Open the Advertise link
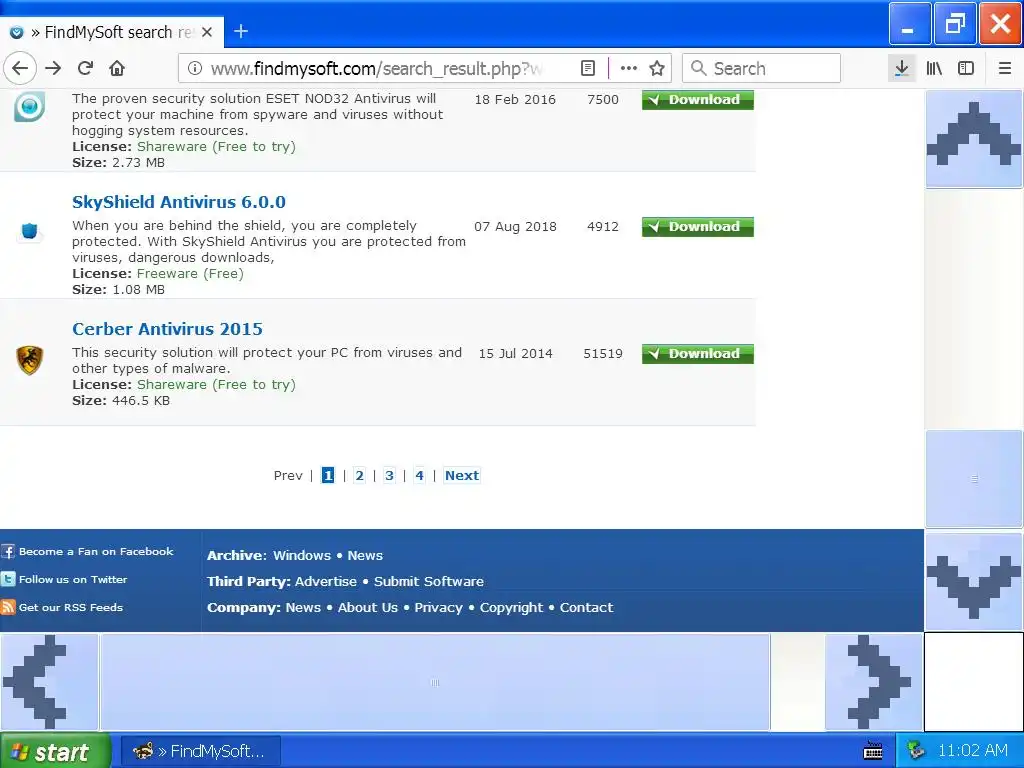The height and width of the screenshot is (768, 1024). pos(326,581)
